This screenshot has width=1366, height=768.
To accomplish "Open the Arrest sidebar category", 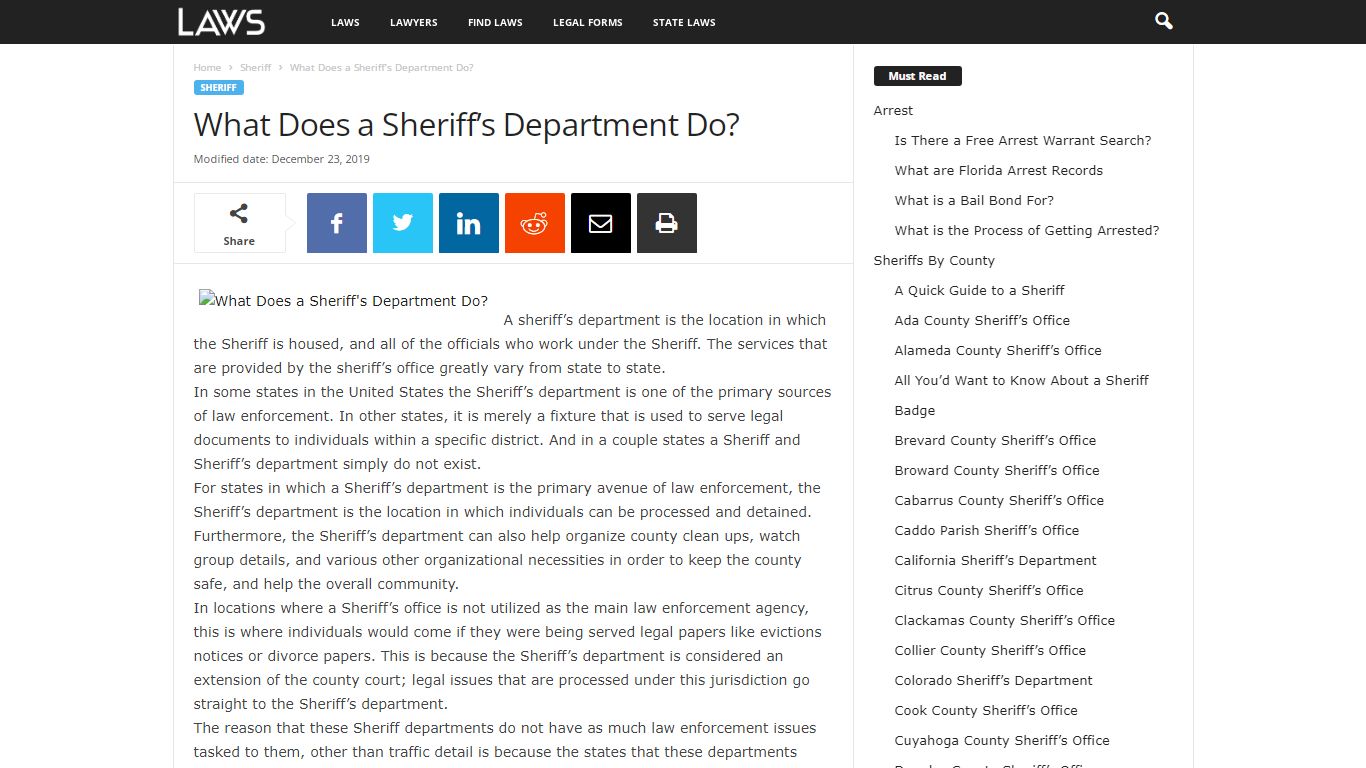I will (x=893, y=111).
